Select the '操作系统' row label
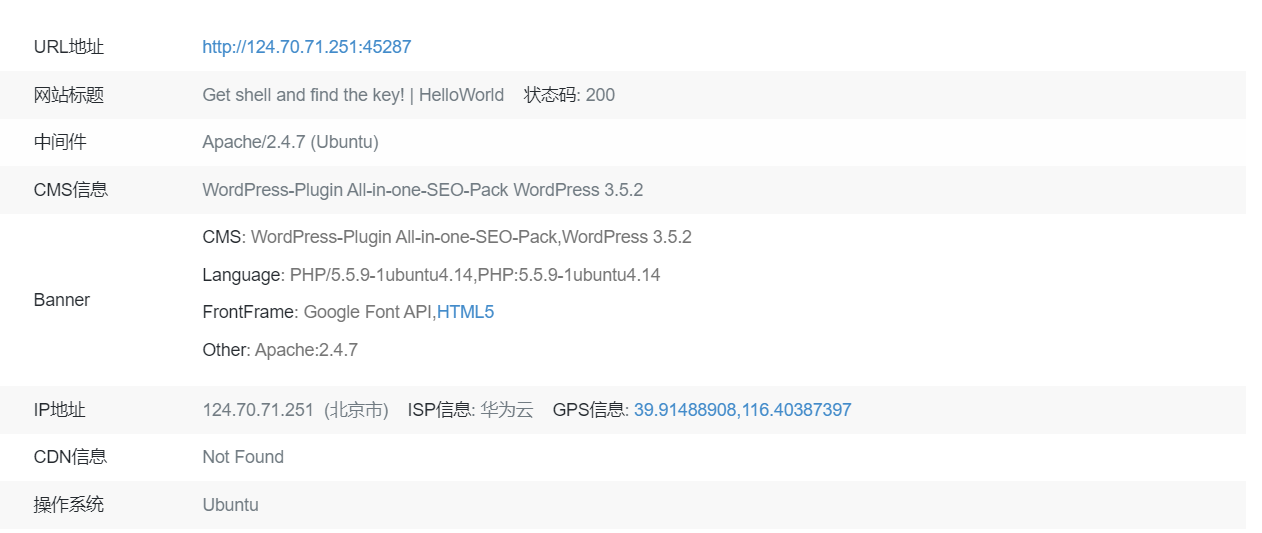 click(x=69, y=505)
